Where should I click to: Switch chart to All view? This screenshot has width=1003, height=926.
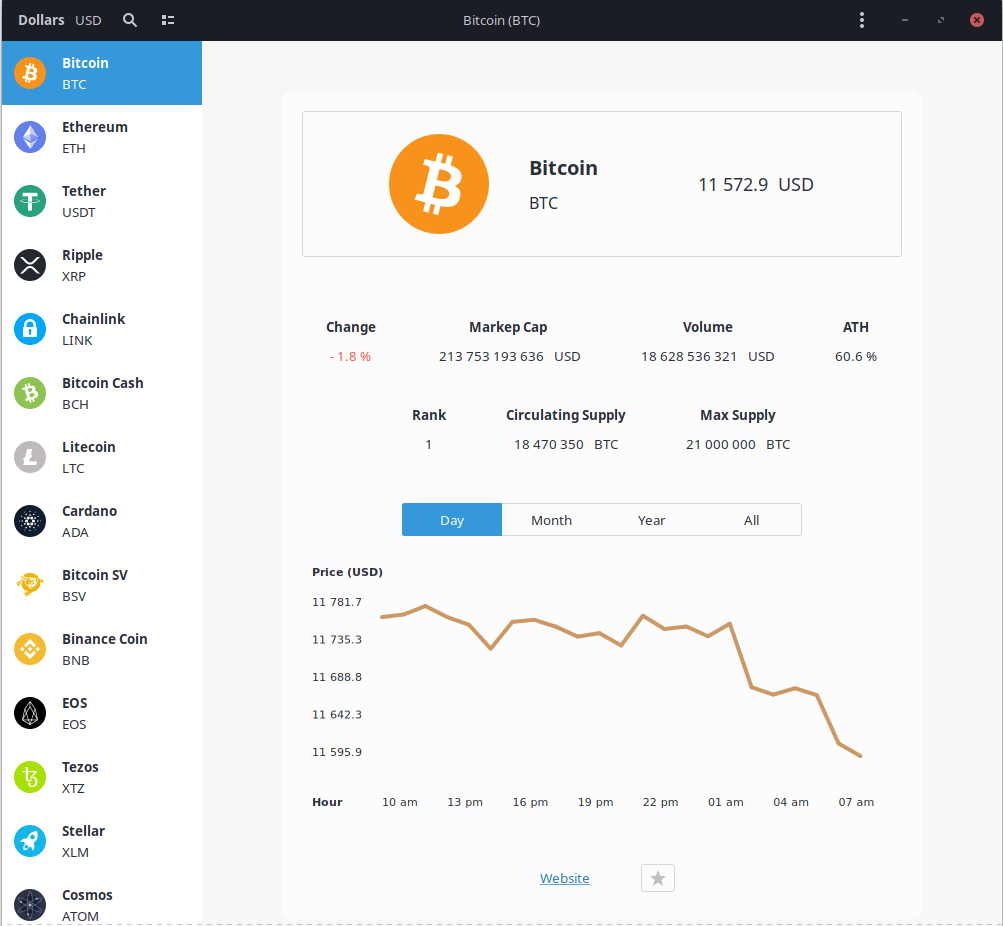click(x=751, y=520)
